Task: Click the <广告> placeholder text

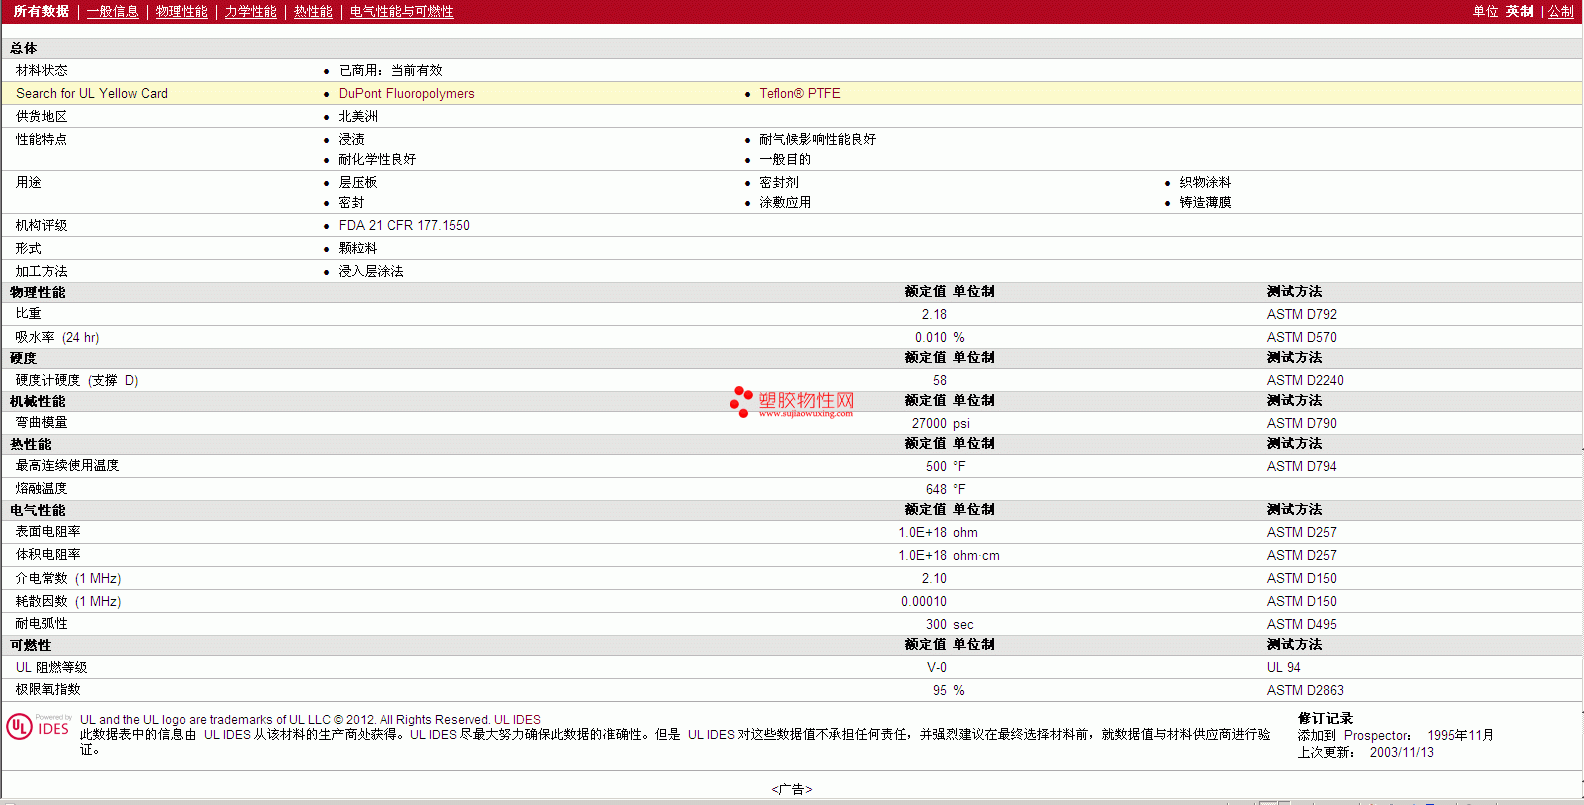Action: 792,789
